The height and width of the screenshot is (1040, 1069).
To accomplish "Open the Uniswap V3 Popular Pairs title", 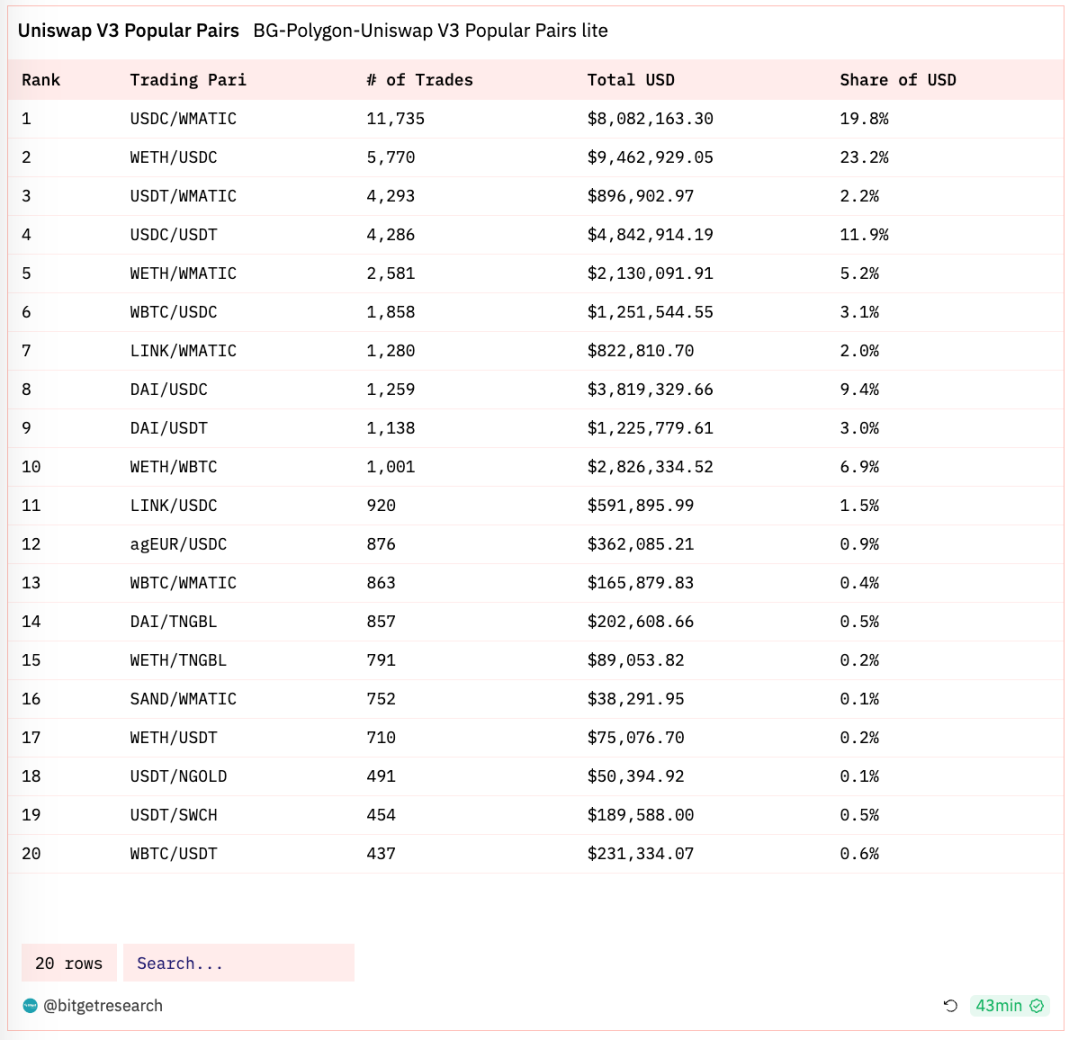I will click(128, 31).
